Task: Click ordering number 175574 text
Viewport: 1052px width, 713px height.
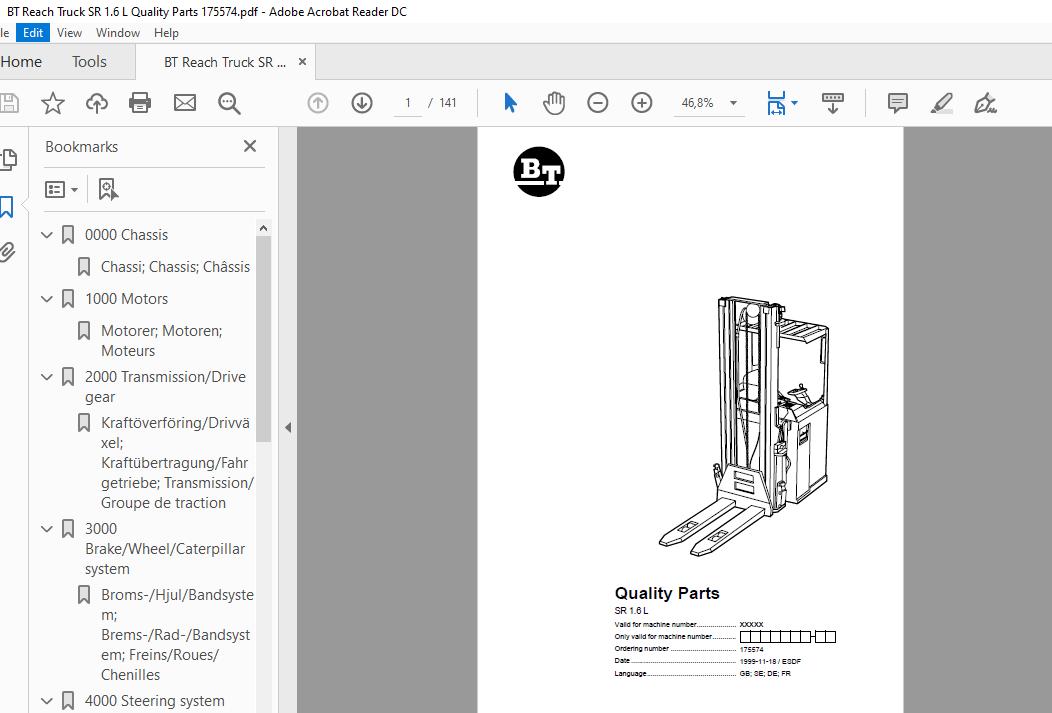Action: (x=751, y=649)
